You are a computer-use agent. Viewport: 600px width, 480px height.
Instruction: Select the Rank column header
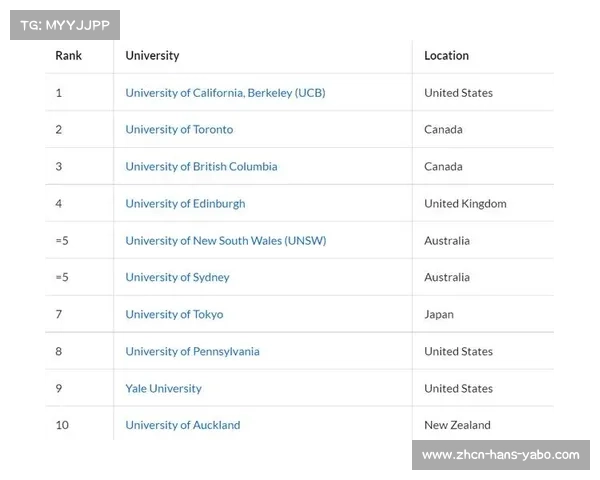[68, 56]
